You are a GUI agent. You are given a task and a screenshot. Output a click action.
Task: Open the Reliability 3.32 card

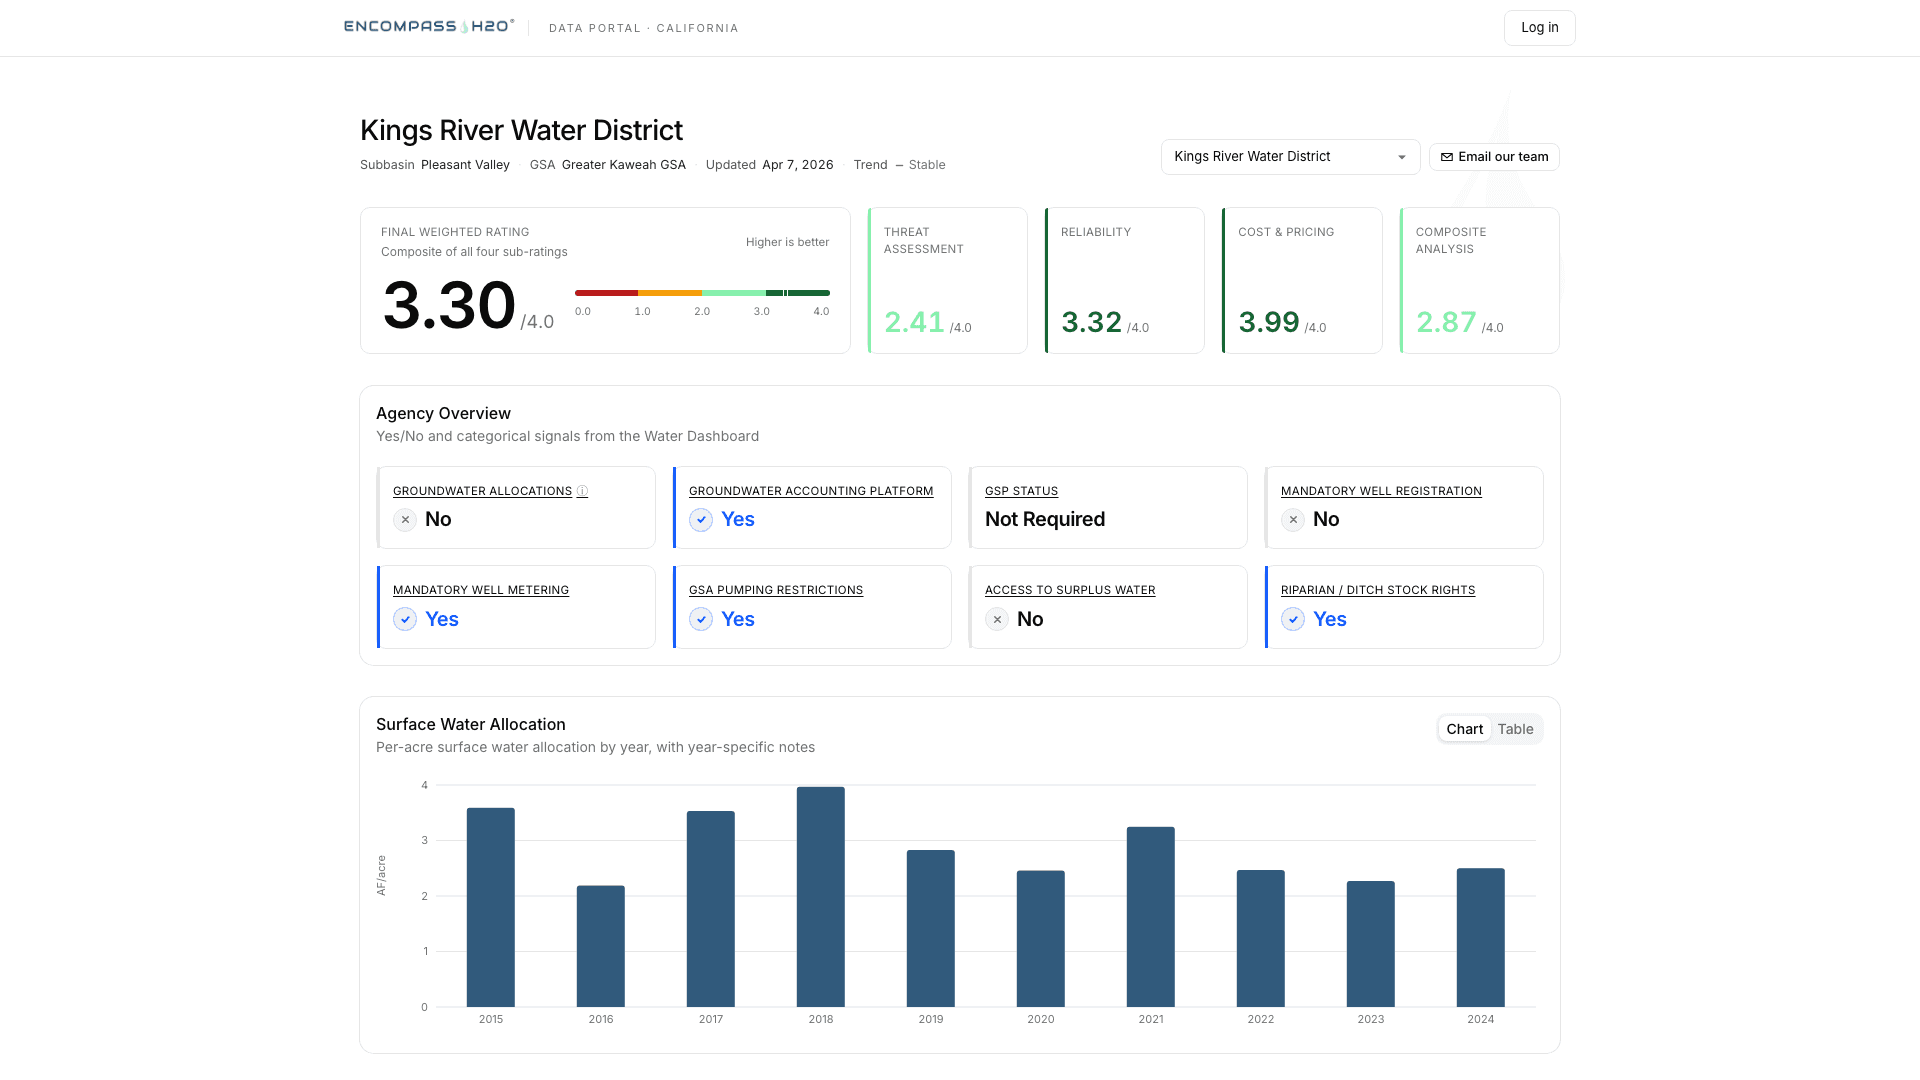tap(1125, 280)
